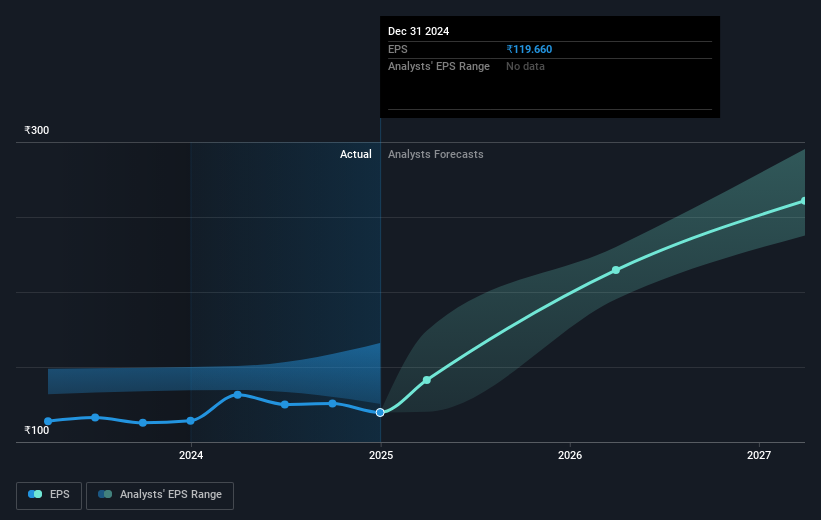The width and height of the screenshot is (821, 520).
Task: Select the last forecast point near 2027
Action: (x=804, y=201)
